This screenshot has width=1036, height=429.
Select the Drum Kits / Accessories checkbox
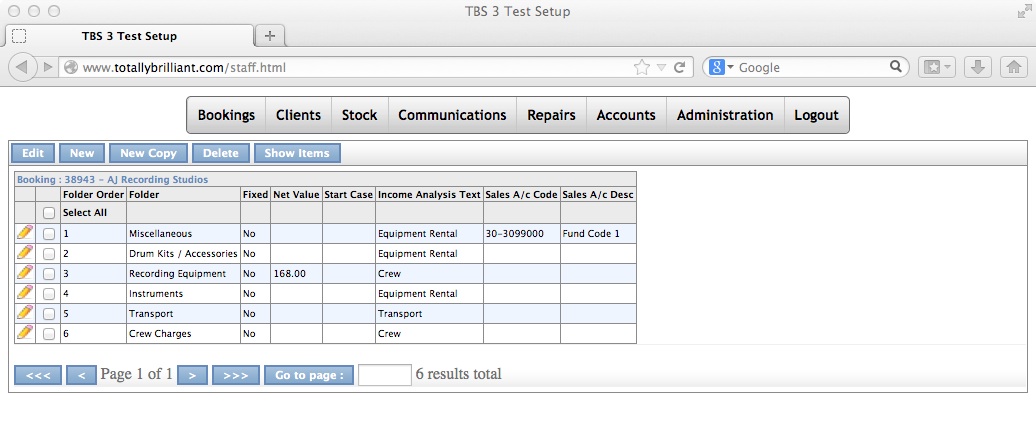click(49, 254)
